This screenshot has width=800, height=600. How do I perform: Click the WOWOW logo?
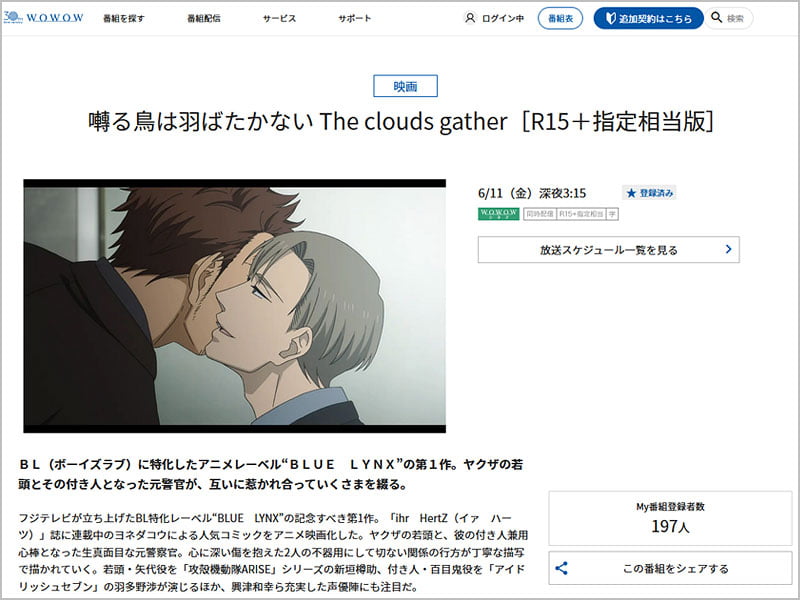tap(43, 17)
